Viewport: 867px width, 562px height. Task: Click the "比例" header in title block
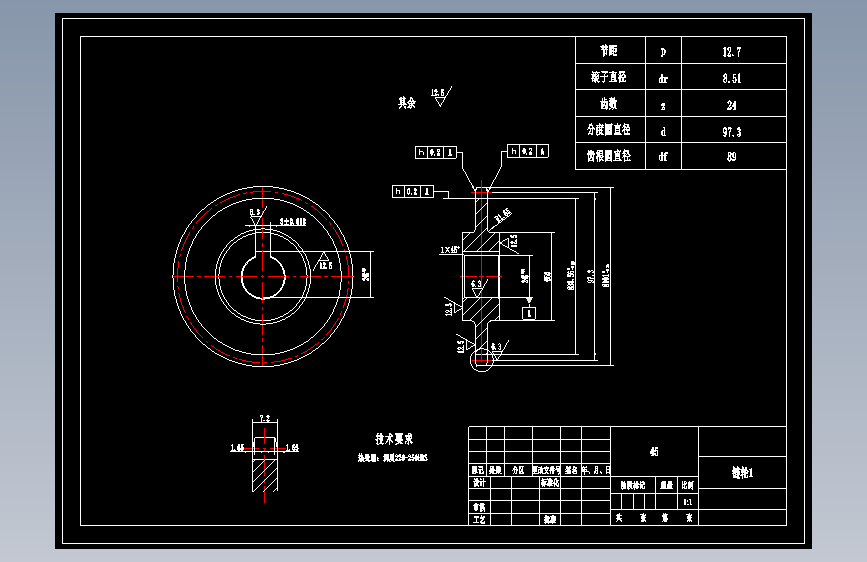coord(688,485)
